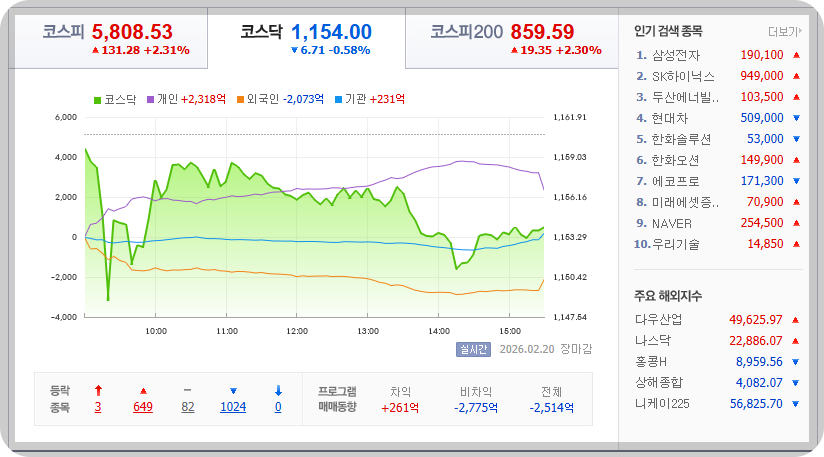Click the 코스닥 intraday chart area
The width and height of the screenshot is (824, 457).
[314, 217]
